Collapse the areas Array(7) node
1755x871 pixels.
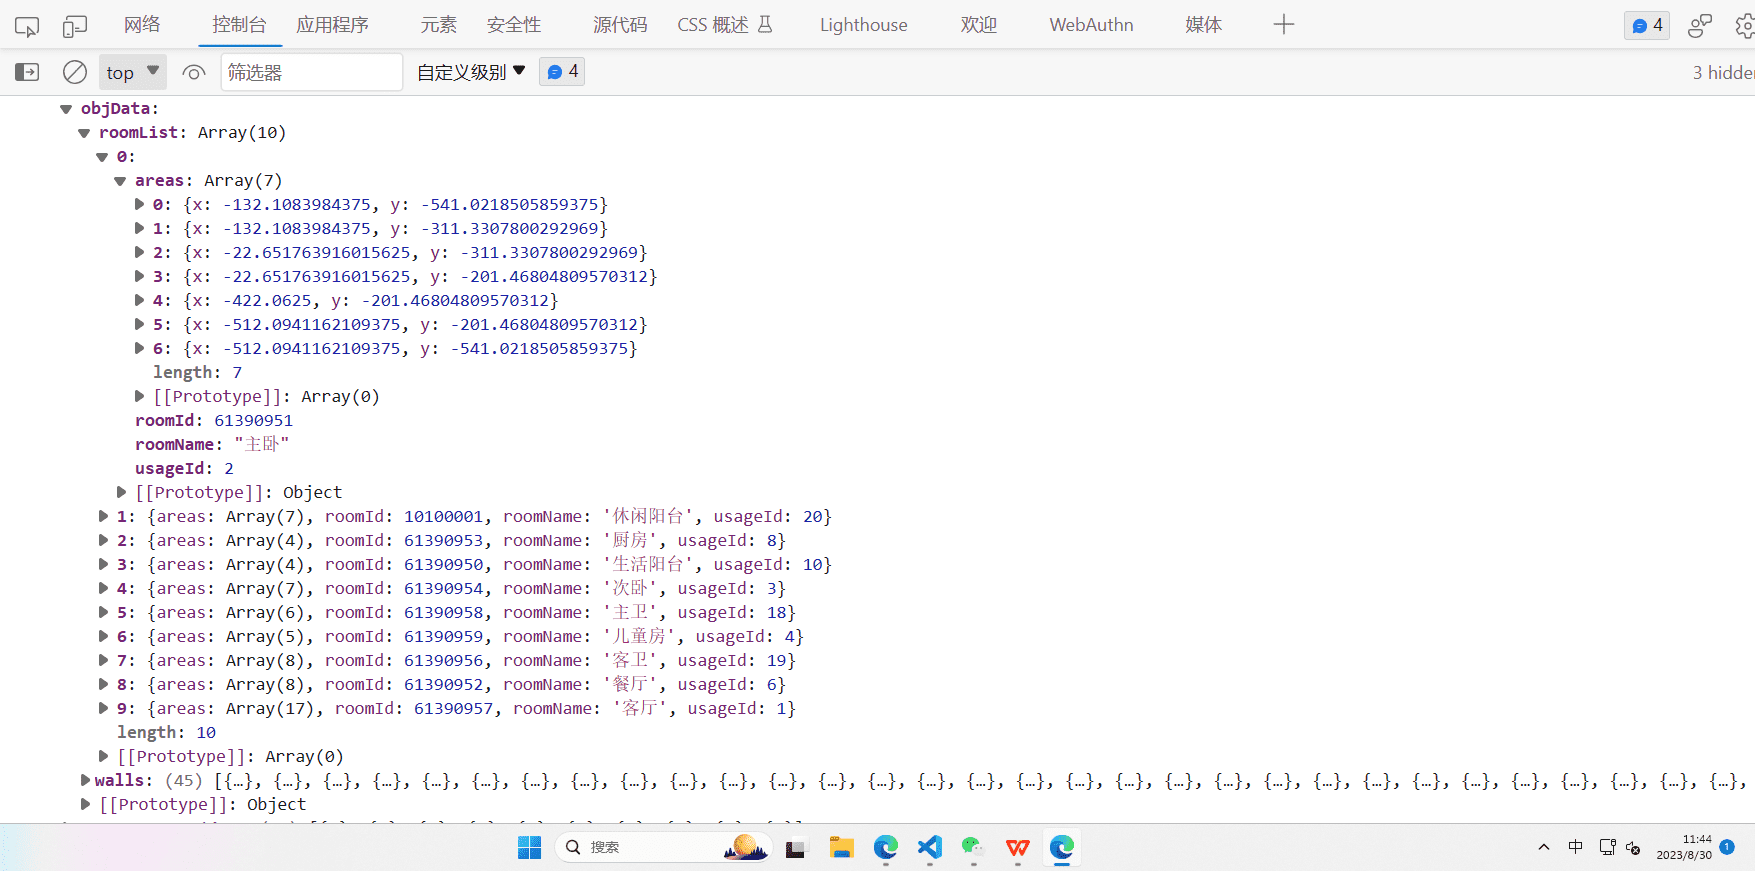click(x=120, y=181)
